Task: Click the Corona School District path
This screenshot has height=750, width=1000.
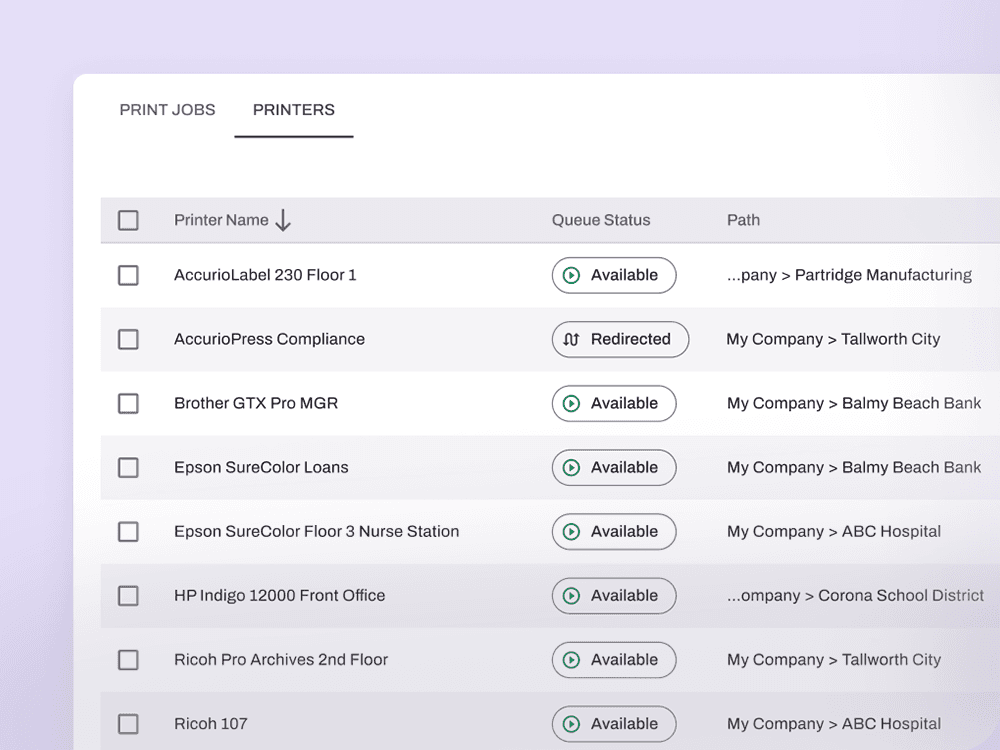Action: [855, 596]
